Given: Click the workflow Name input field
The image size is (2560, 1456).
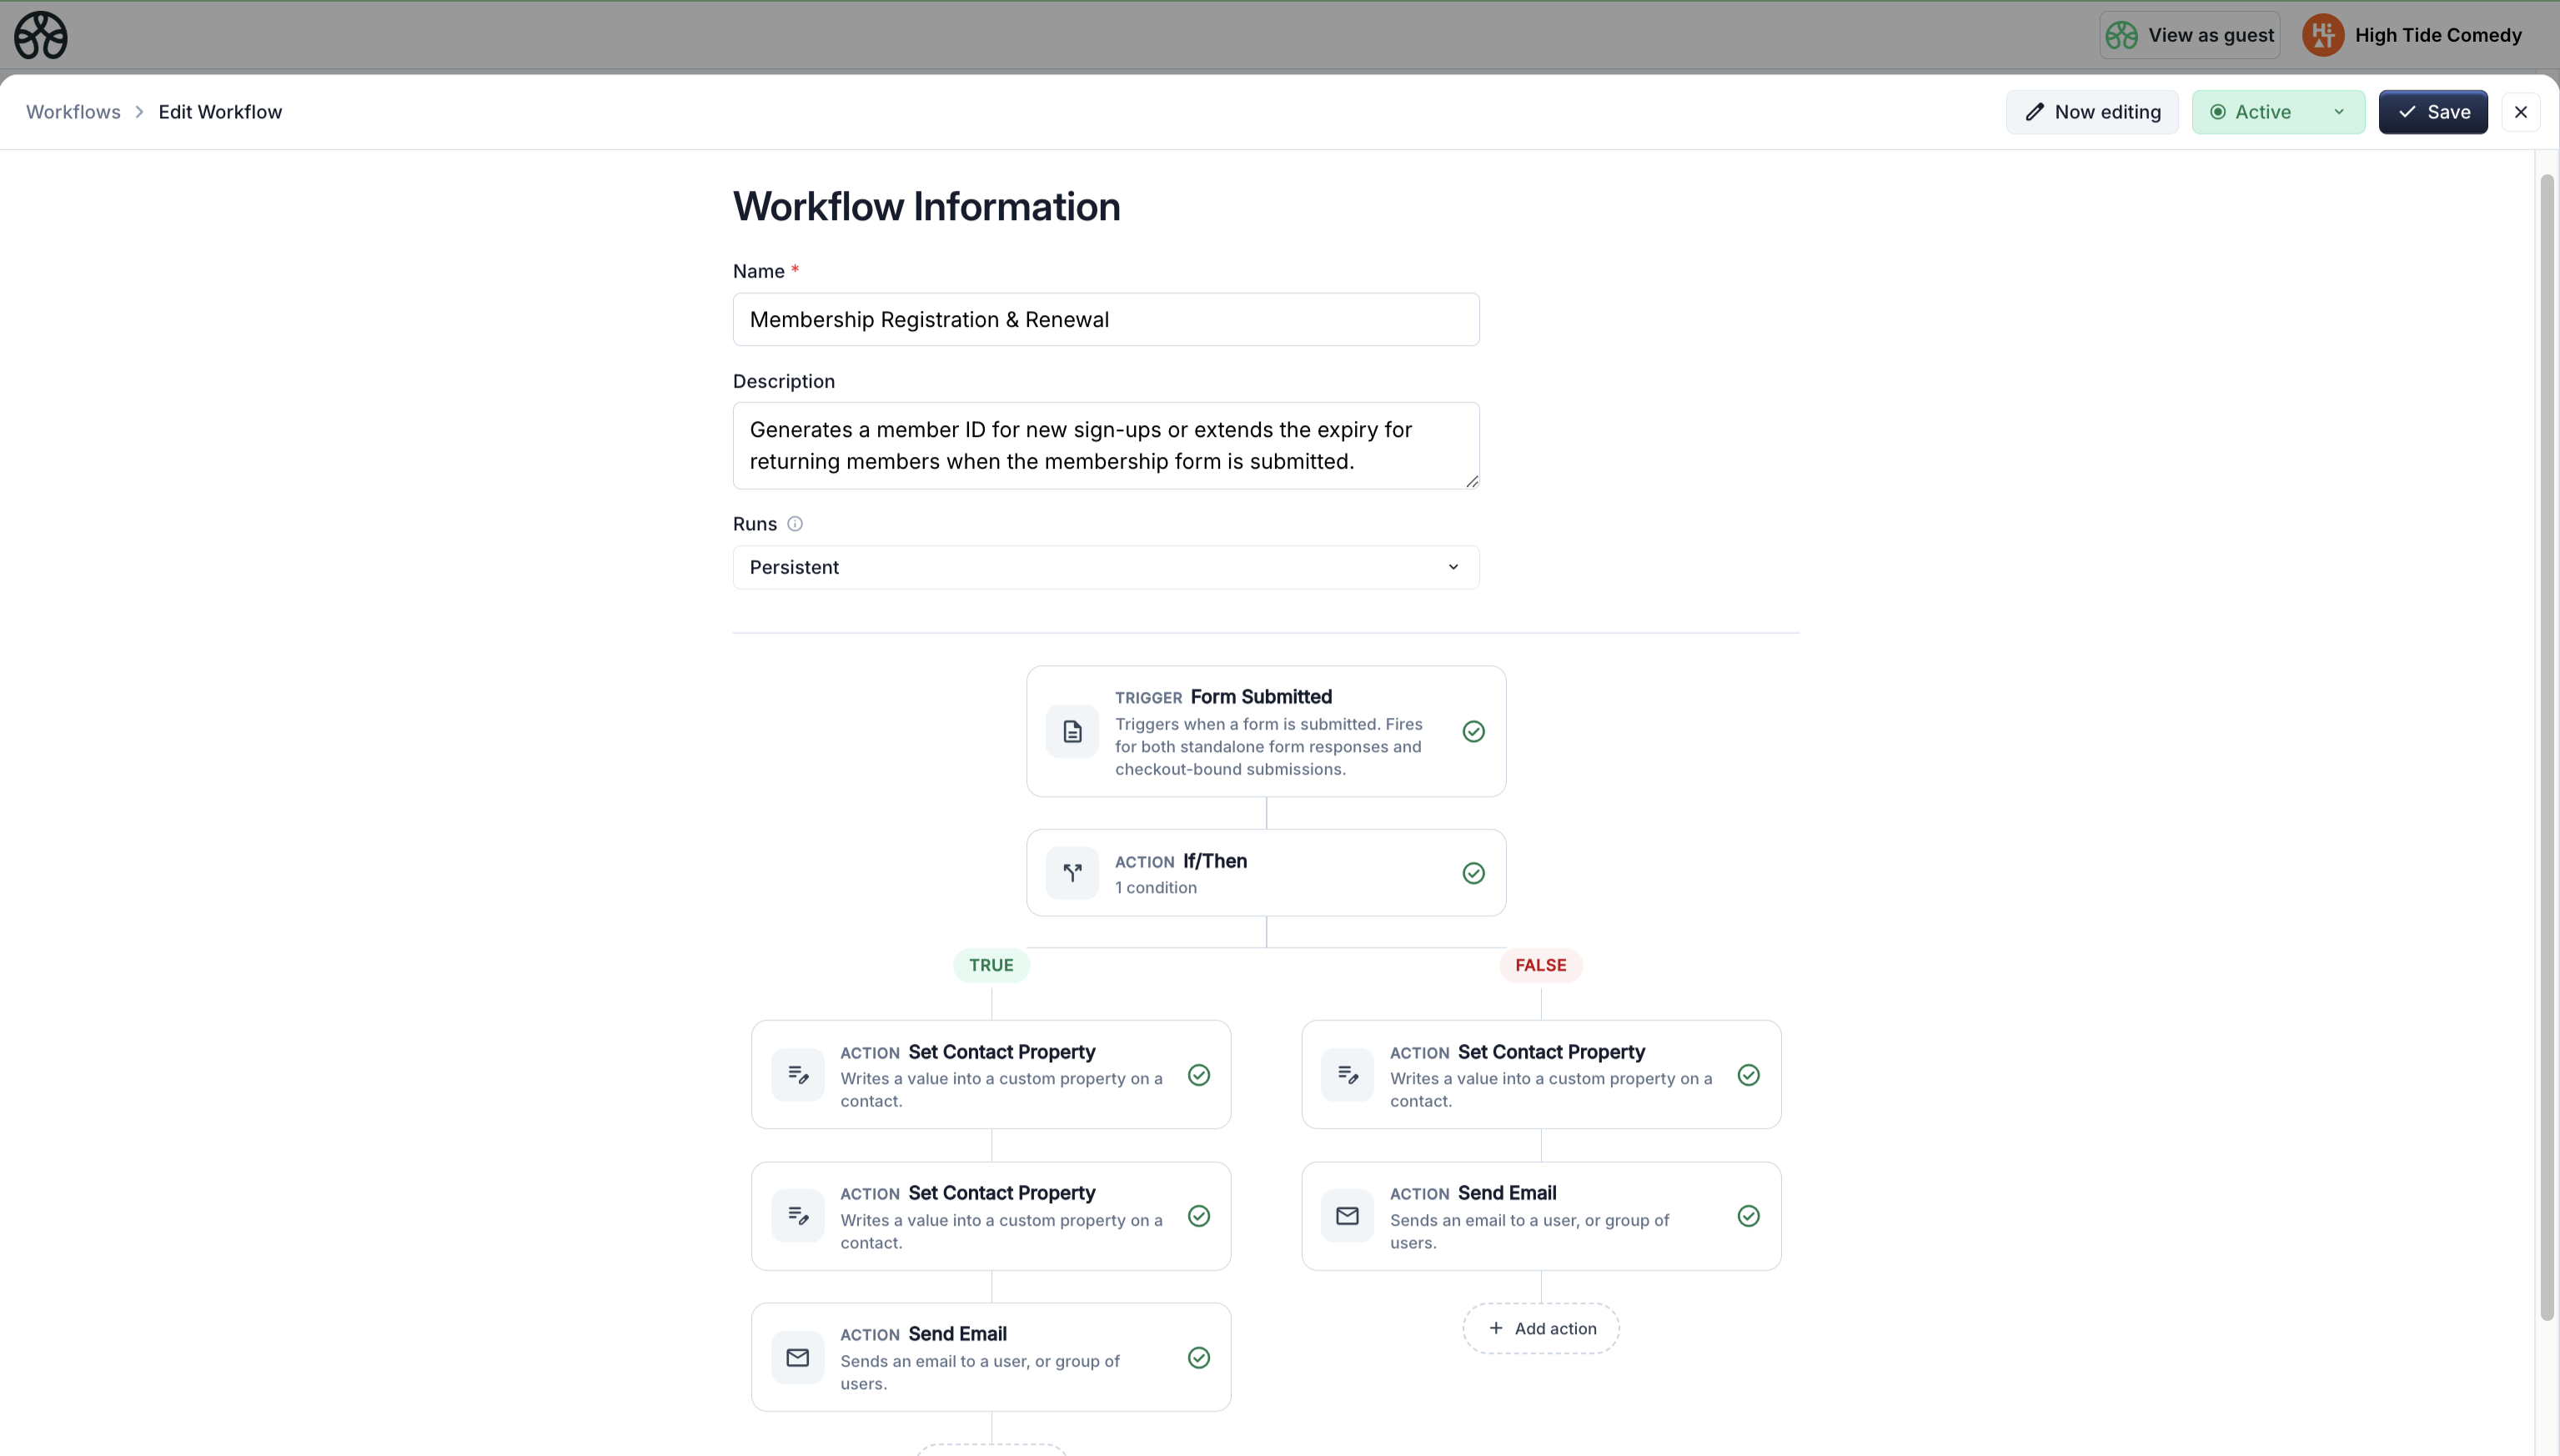Looking at the screenshot, I should tap(1105, 320).
